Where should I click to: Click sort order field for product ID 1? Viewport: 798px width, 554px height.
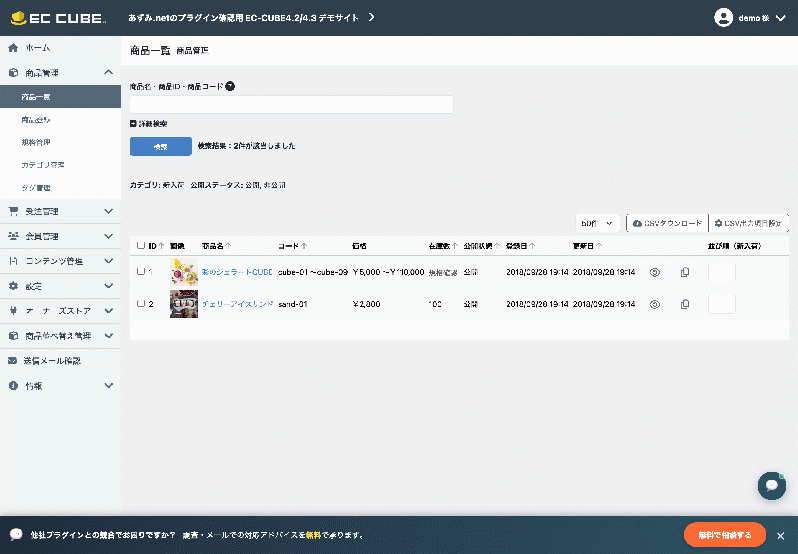tap(722, 272)
